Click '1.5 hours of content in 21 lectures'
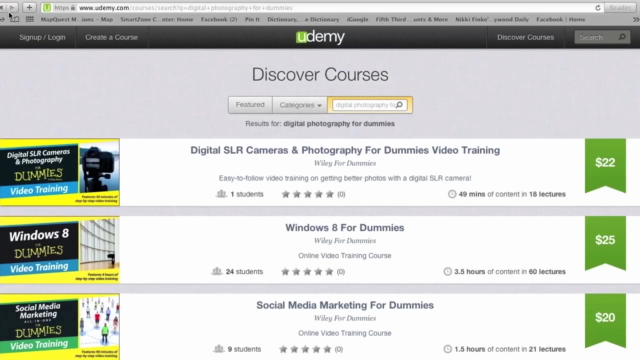 coord(510,349)
